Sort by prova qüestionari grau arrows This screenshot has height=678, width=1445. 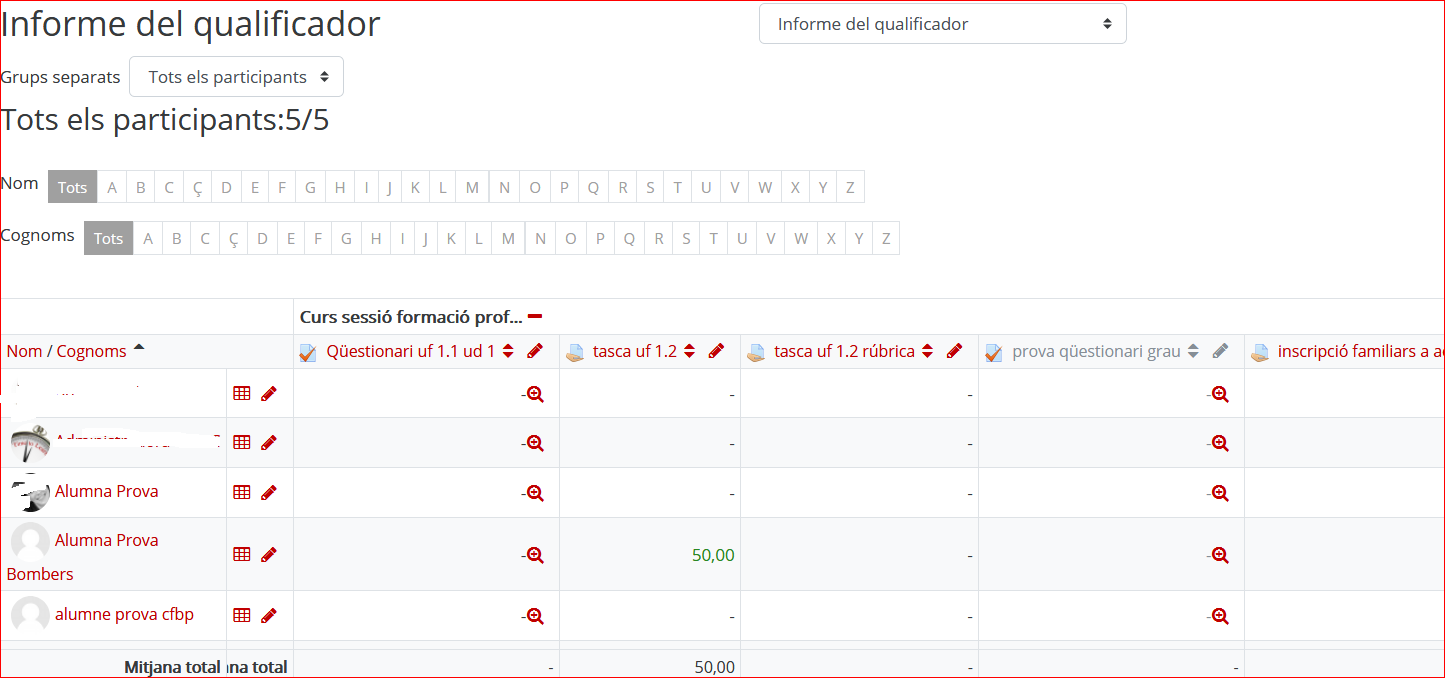pyautogui.click(x=1192, y=351)
